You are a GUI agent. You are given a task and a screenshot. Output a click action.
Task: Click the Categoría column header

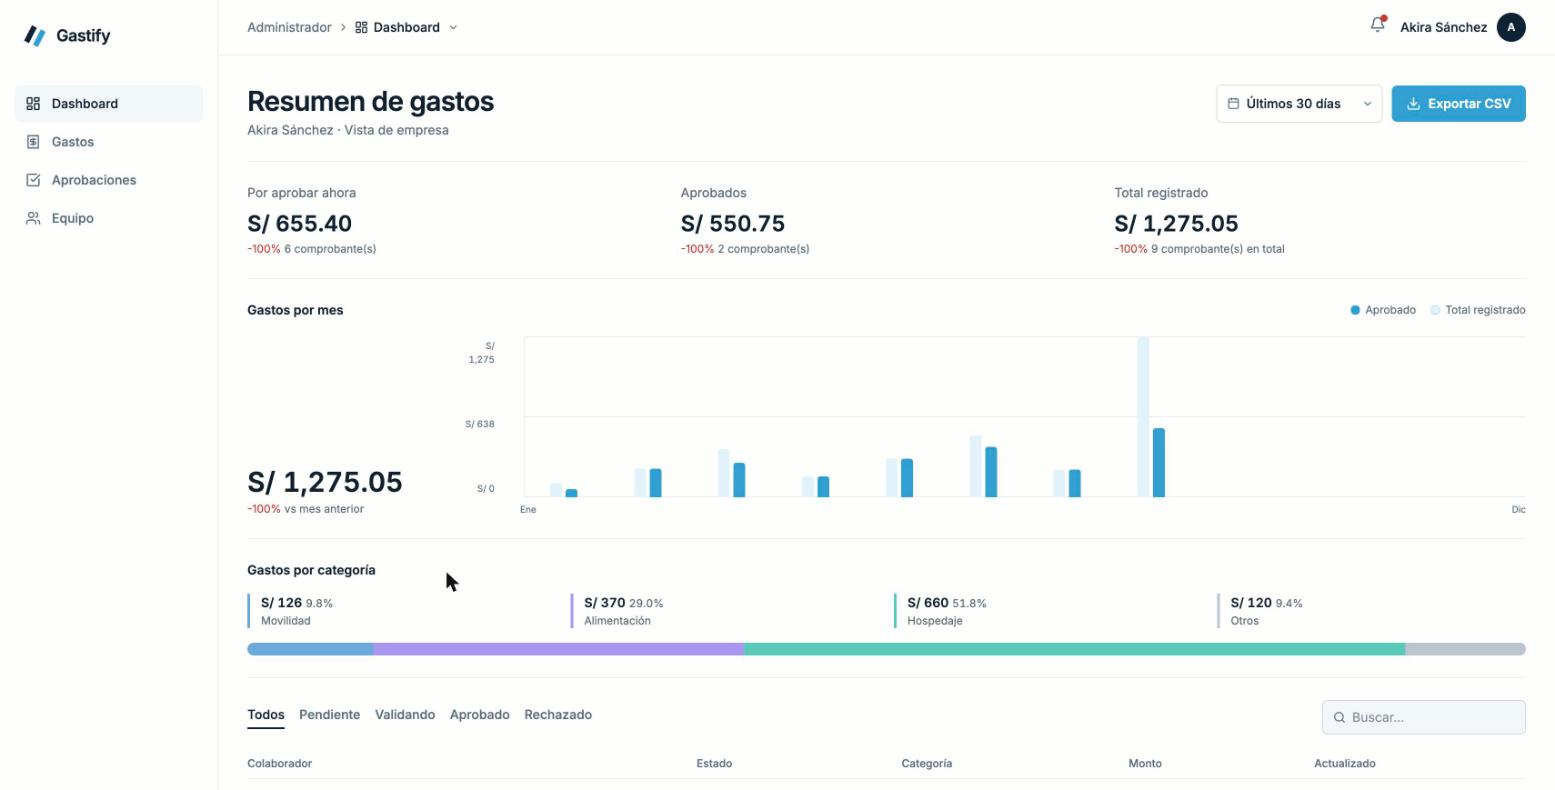click(926, 763)
